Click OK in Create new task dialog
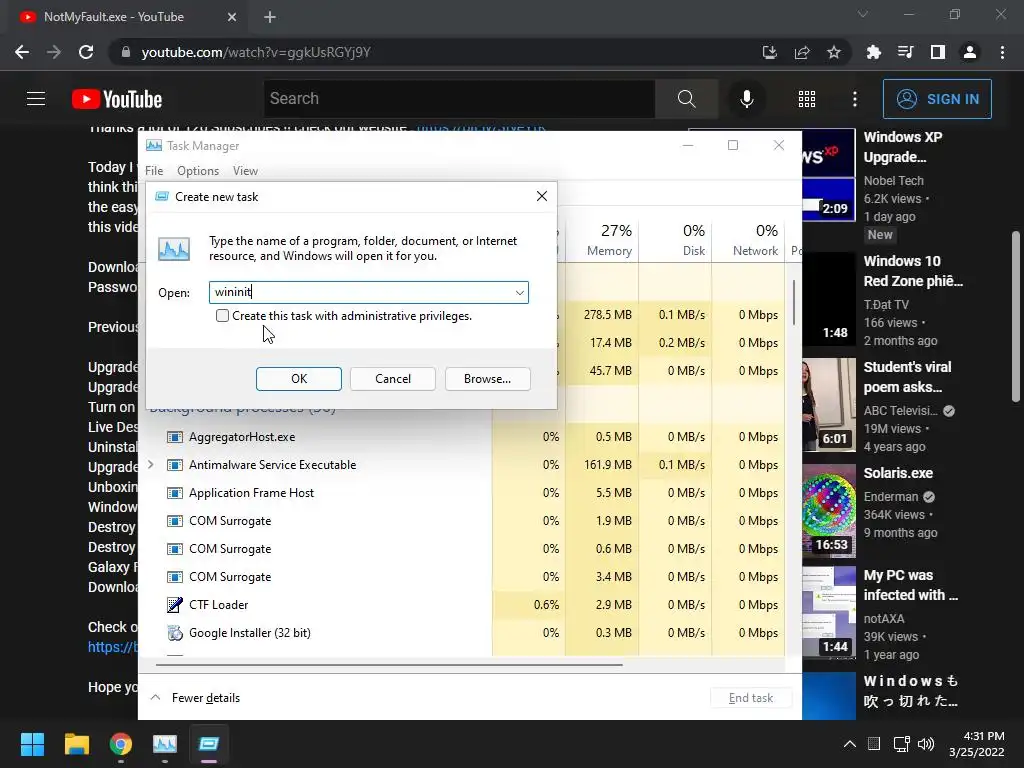 point(298,379)
